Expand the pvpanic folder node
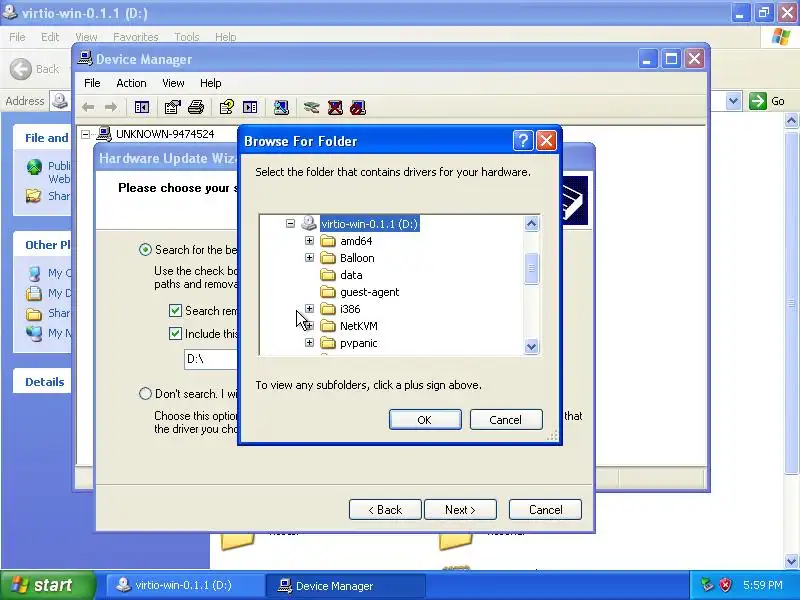This screenshot has height=600, width=800. [309, 342]
